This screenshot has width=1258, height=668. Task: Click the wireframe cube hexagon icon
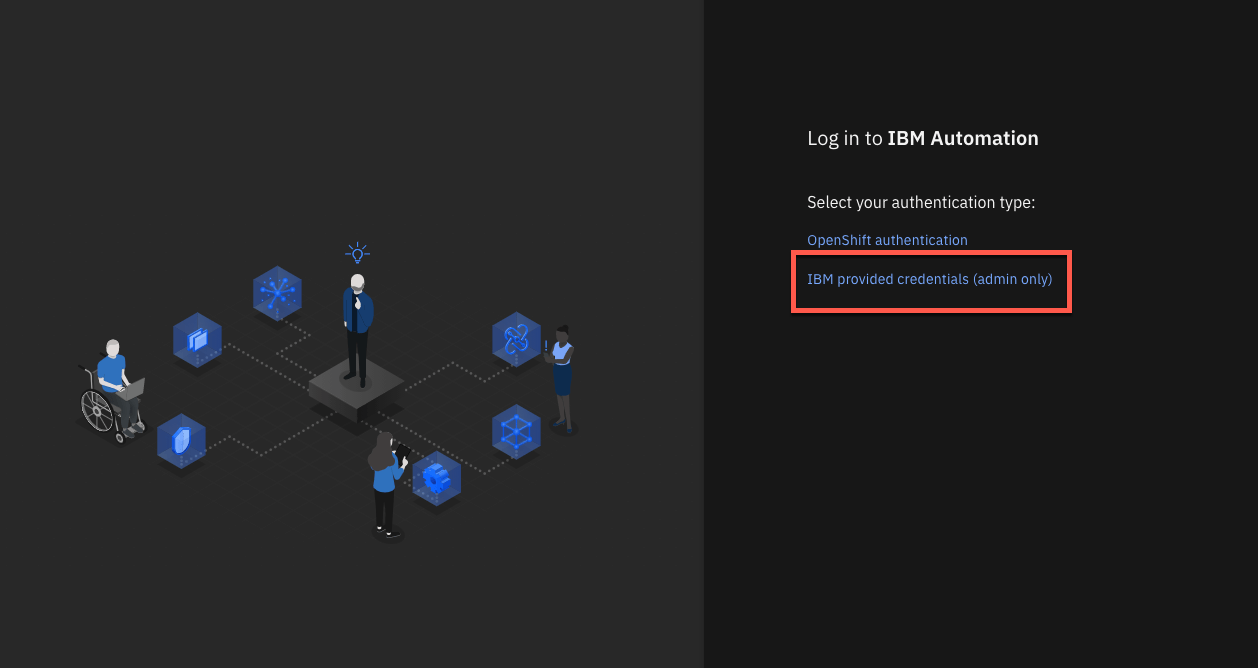click(x=517, y=432)
